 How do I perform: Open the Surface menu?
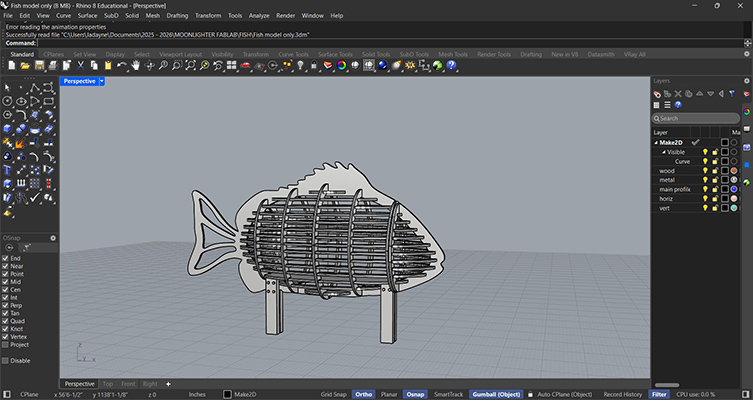[x=88, y=16]
